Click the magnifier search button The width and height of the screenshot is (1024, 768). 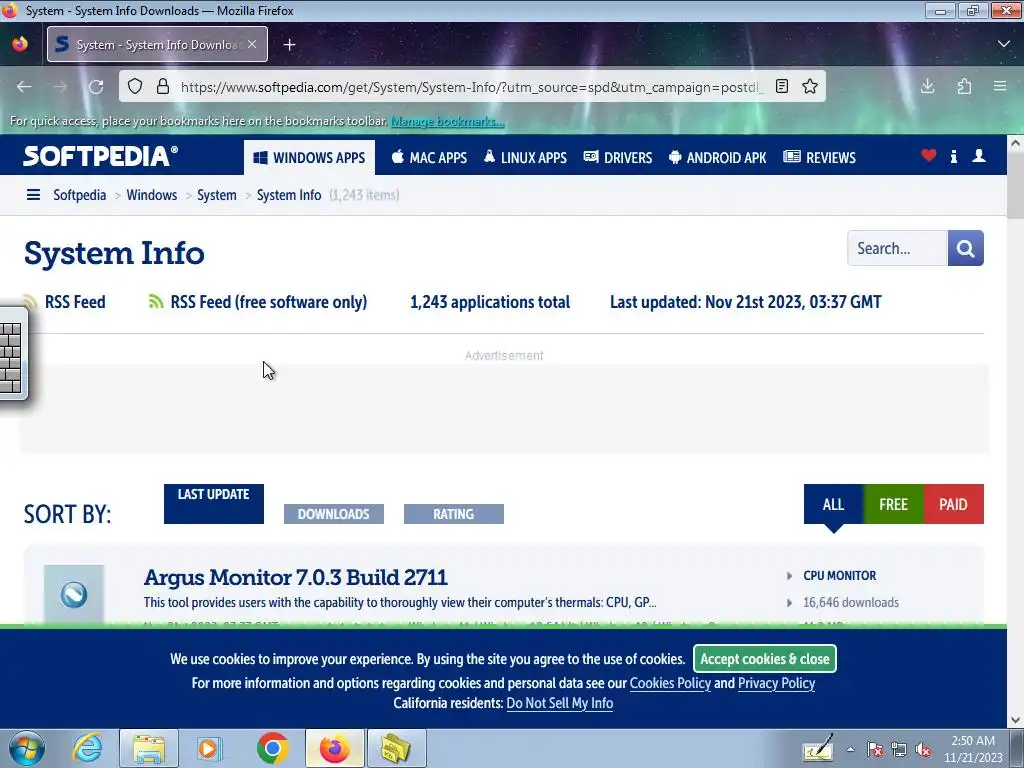point(965,248)
